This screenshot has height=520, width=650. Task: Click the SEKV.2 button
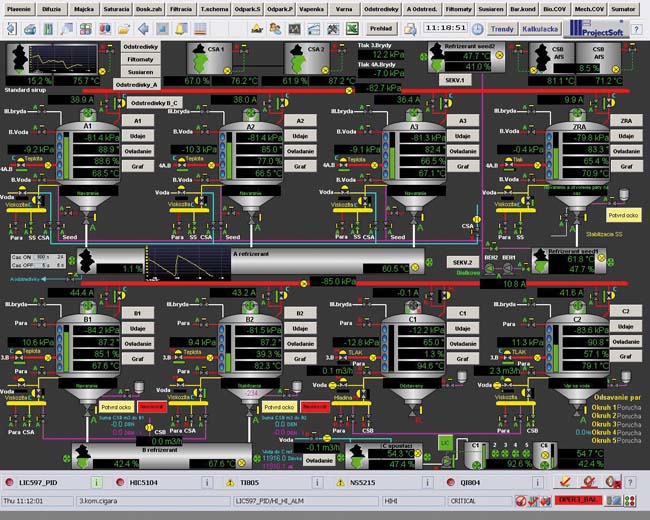[463, 262]
